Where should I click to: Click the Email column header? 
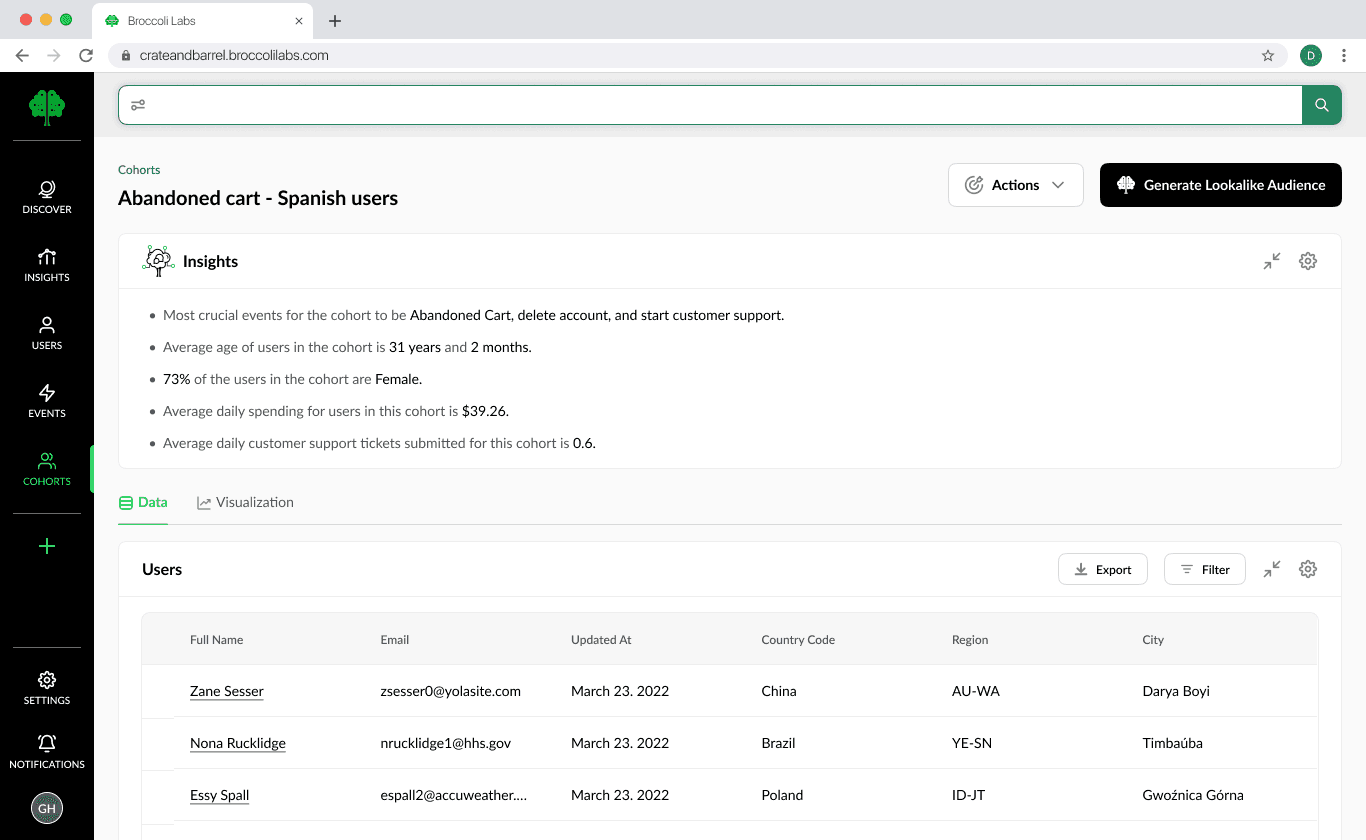[395, 640]
